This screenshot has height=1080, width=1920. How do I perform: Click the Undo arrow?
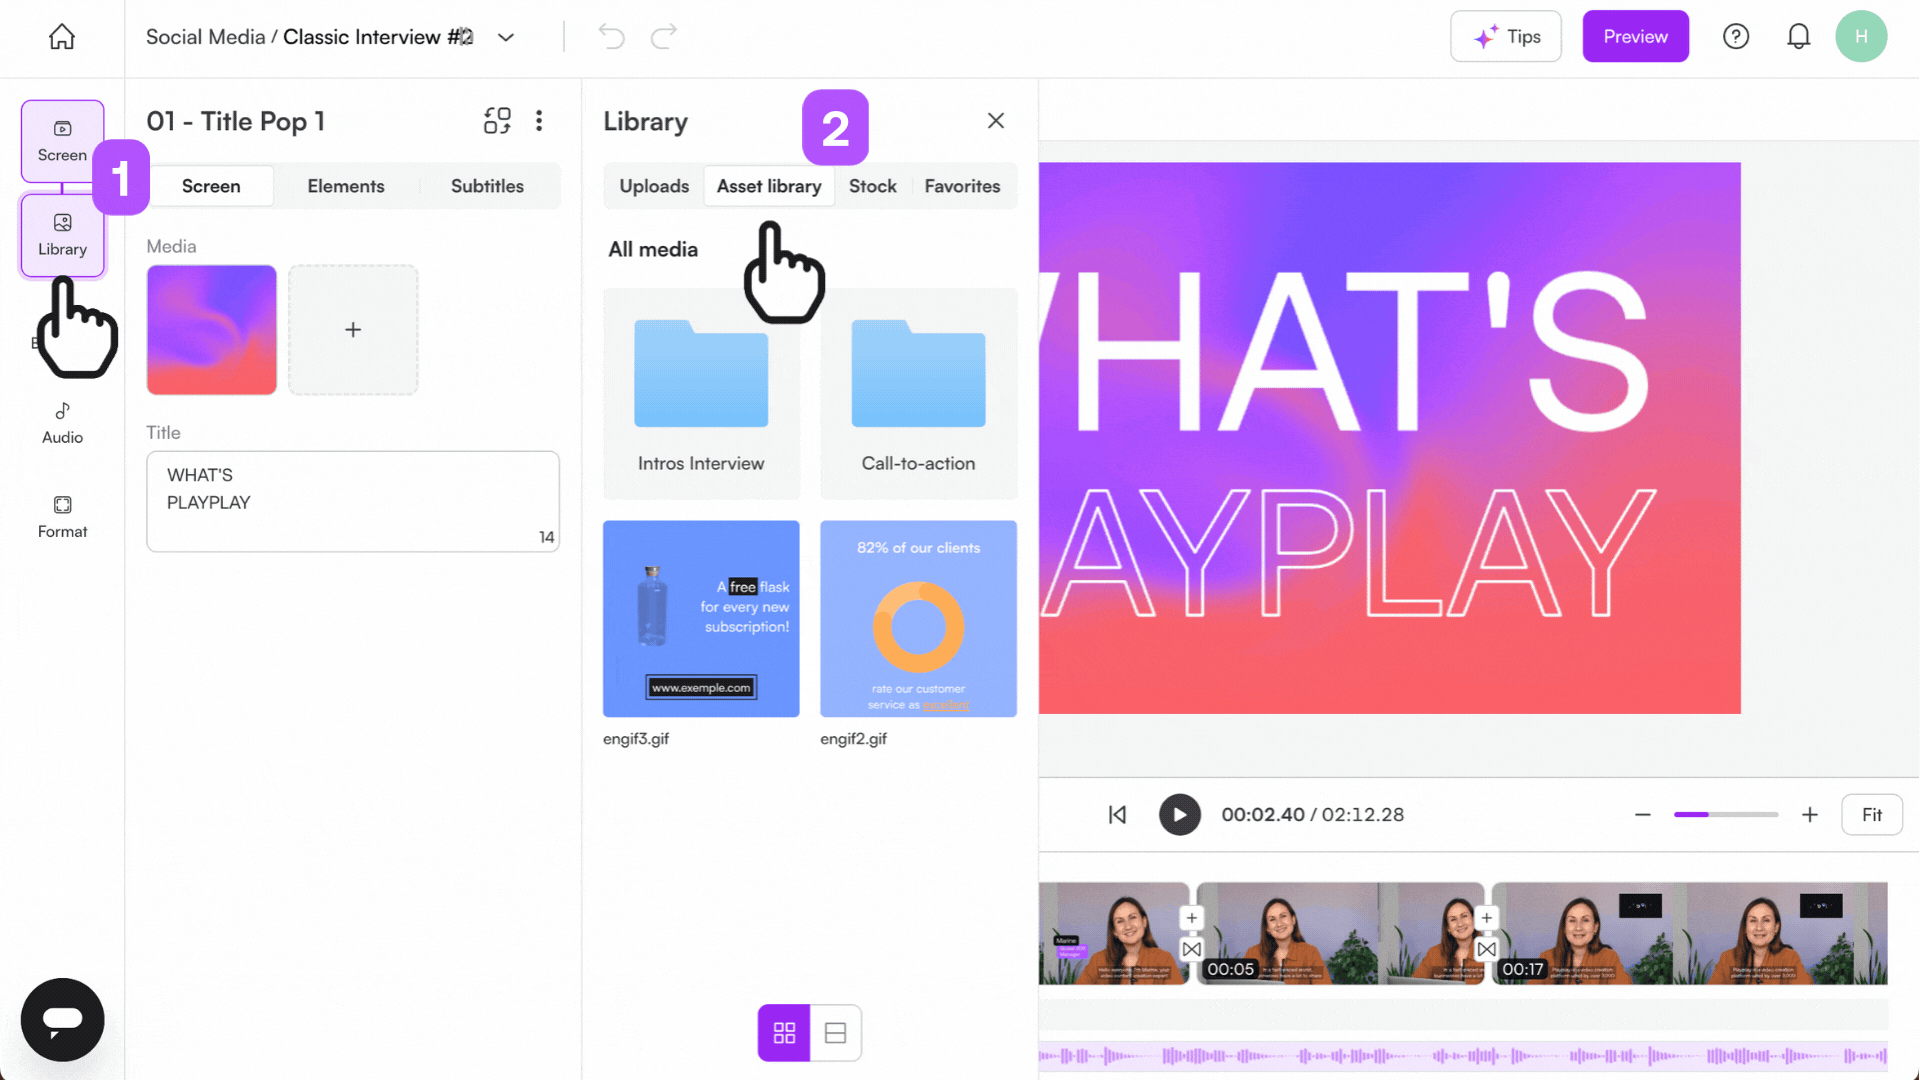(x=611, y=36)
